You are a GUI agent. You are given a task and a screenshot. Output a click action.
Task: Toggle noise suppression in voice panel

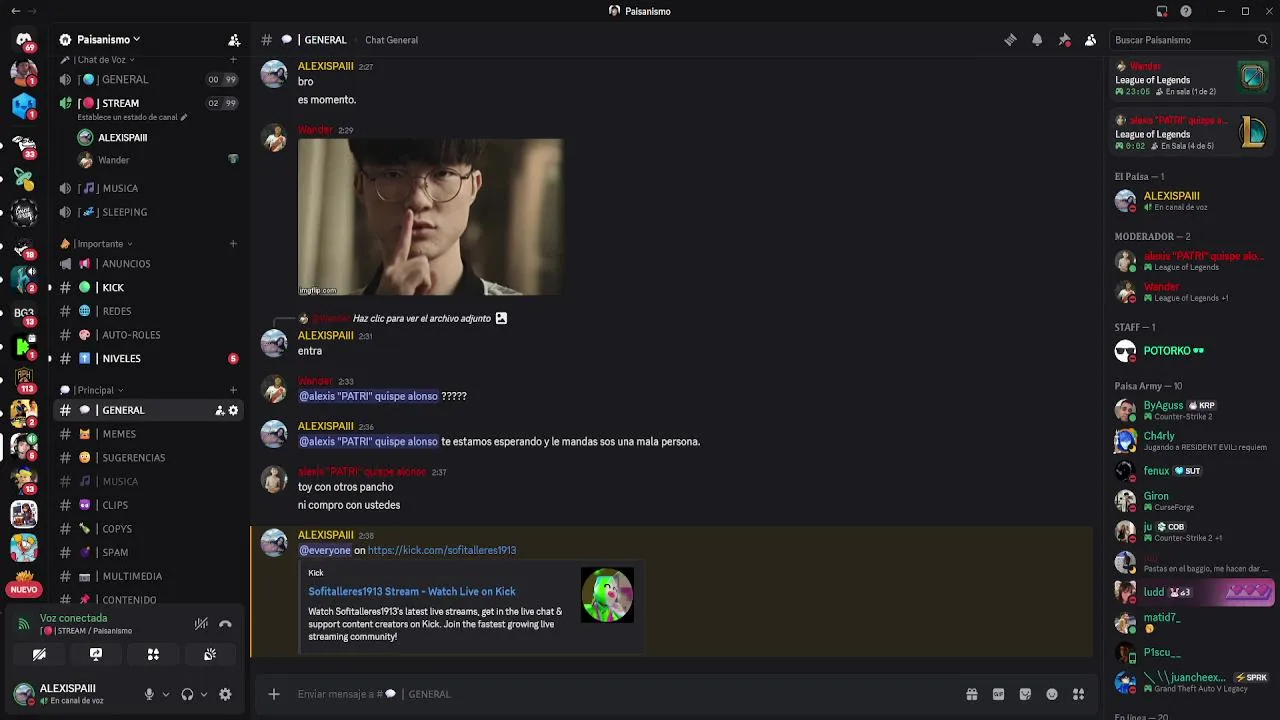201,624
